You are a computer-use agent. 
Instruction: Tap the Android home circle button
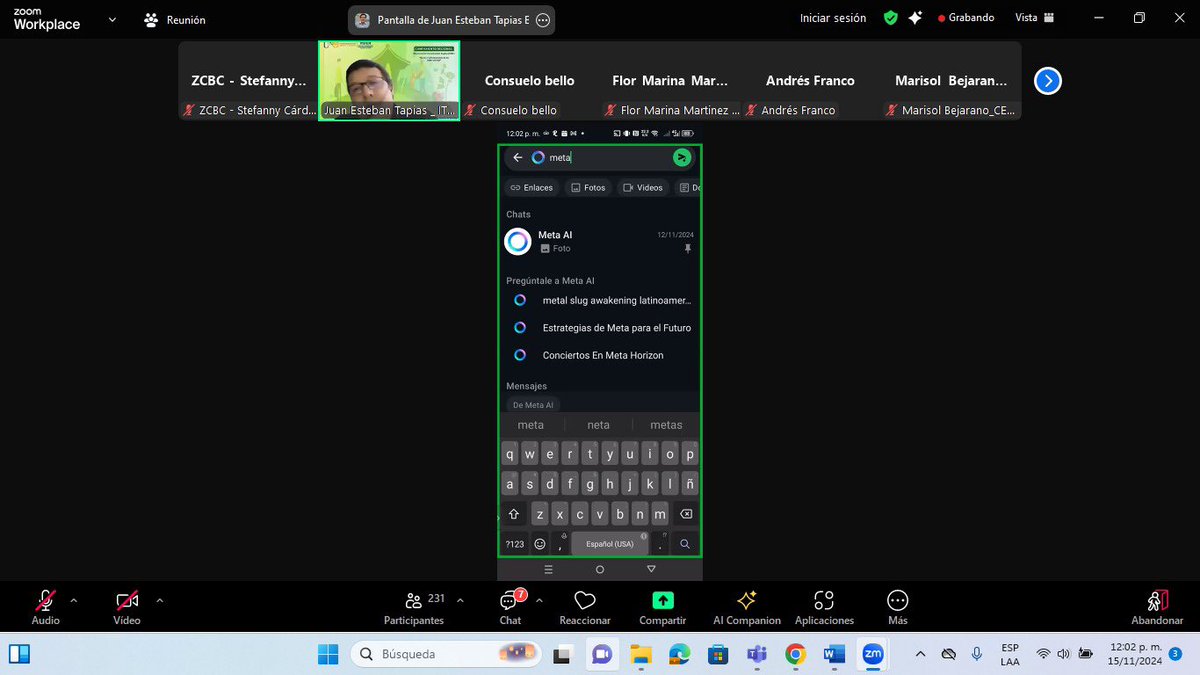tap(600, 569)
